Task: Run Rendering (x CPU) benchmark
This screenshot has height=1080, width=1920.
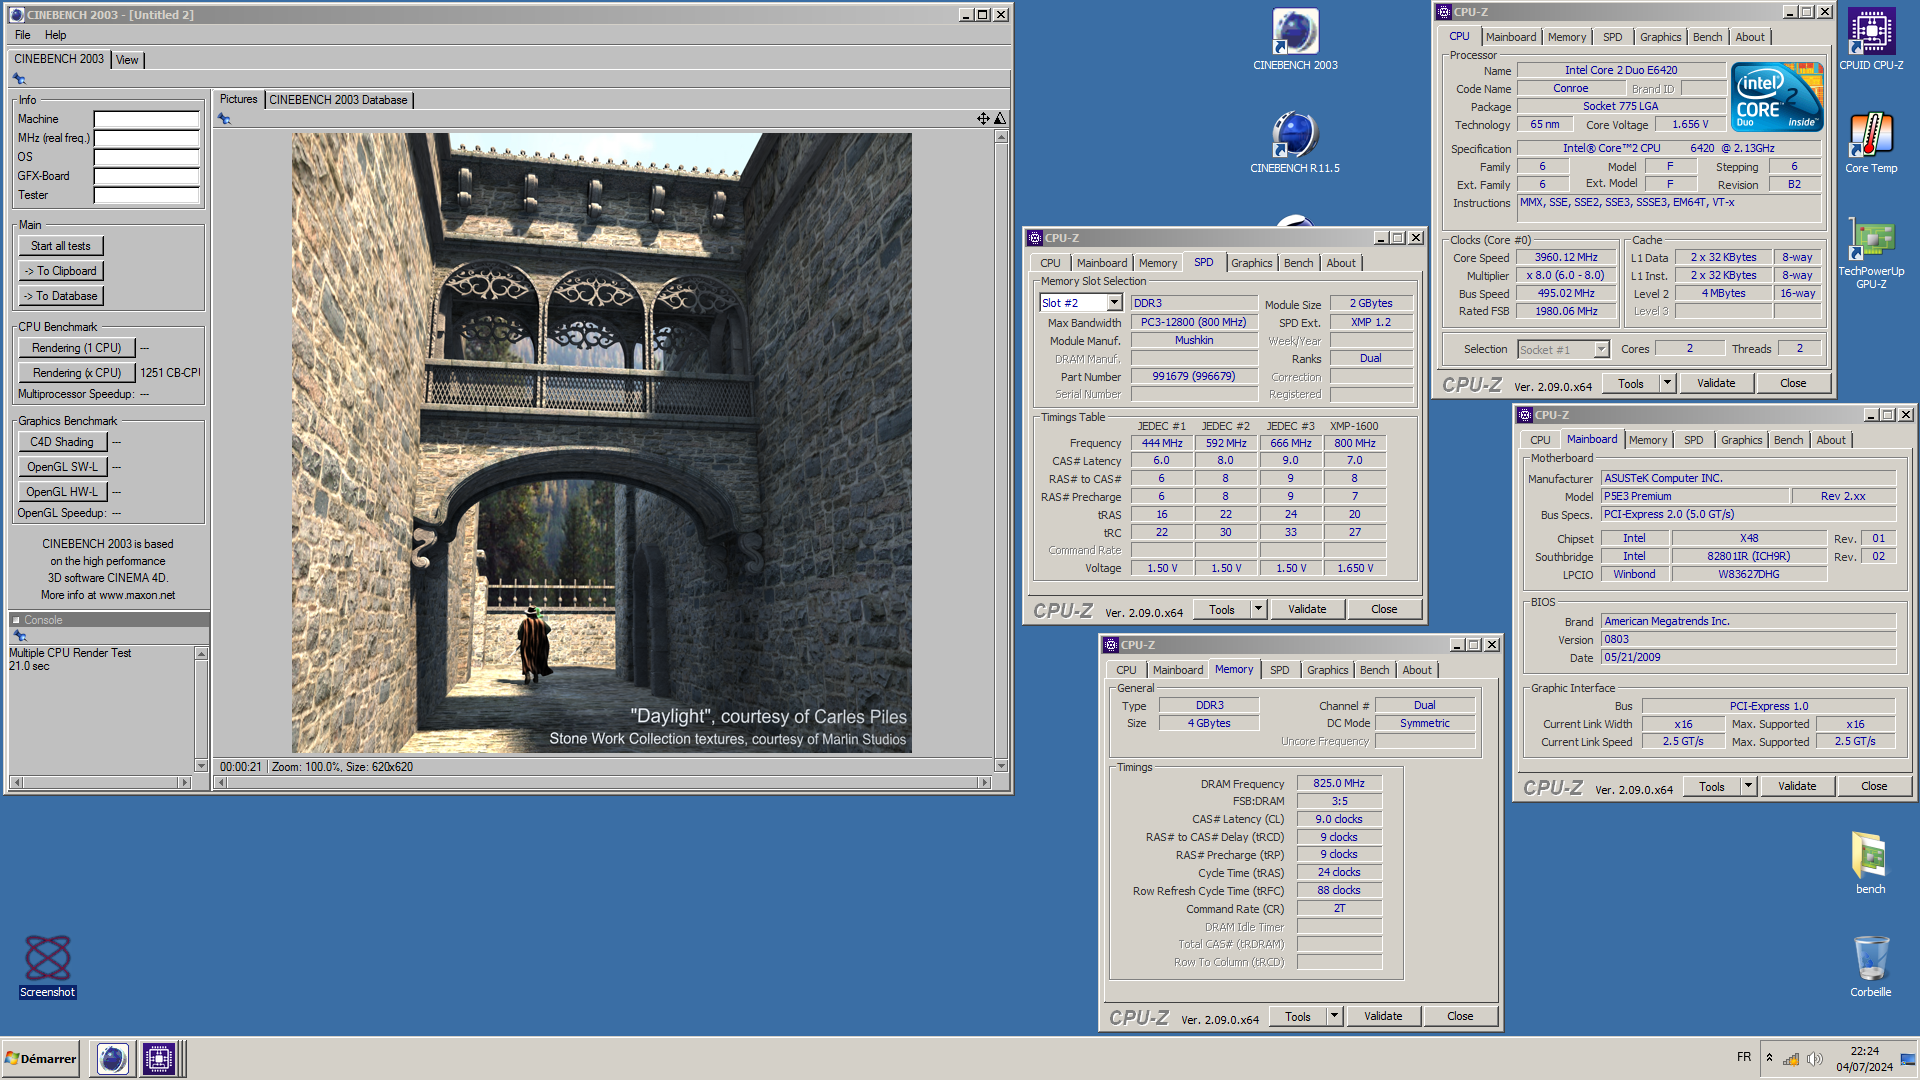Action: click(76, 373)
